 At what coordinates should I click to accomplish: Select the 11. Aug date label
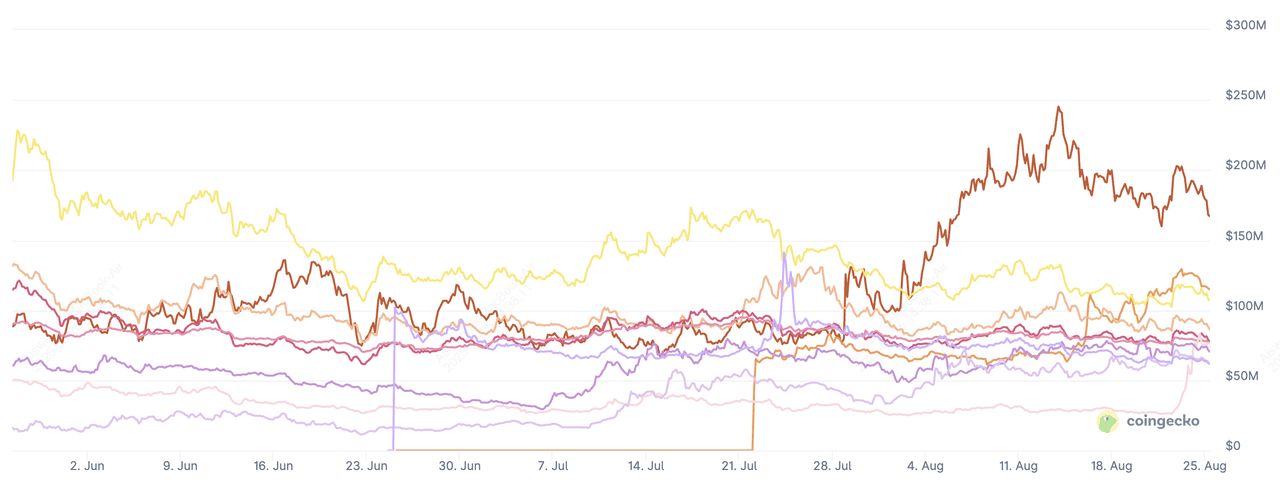tap(1018, 466)
